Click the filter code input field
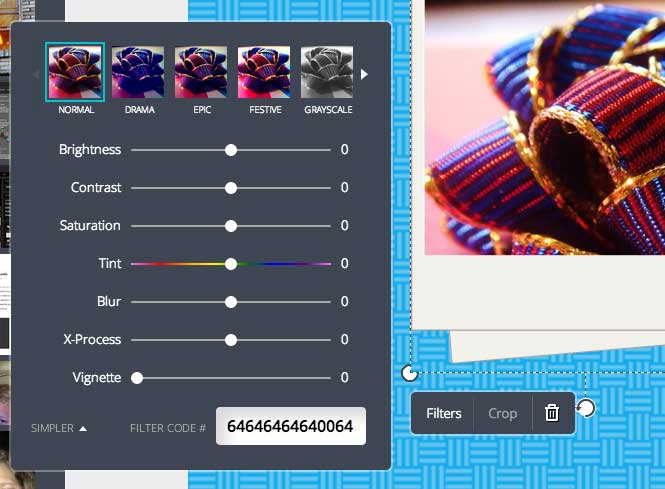Screen dimensions: 665x489 point(291,426)
